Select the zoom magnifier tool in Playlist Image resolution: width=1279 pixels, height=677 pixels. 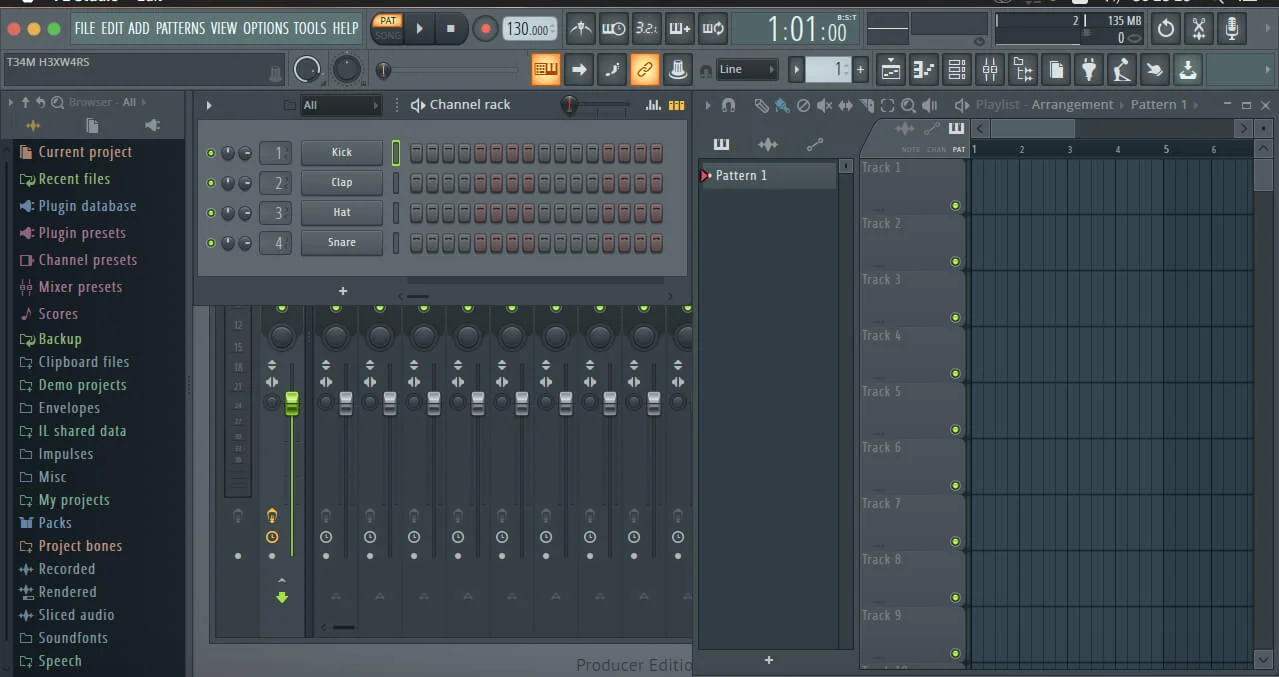908,104
